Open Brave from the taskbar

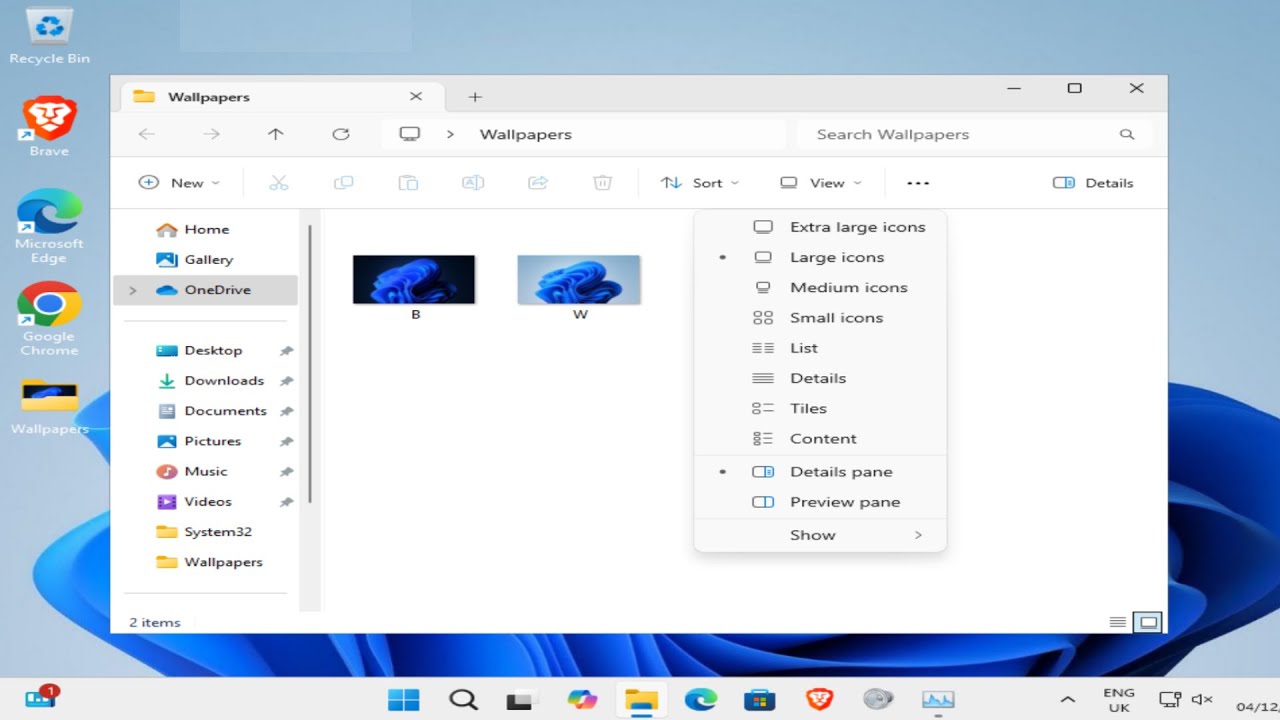point(819,700)
